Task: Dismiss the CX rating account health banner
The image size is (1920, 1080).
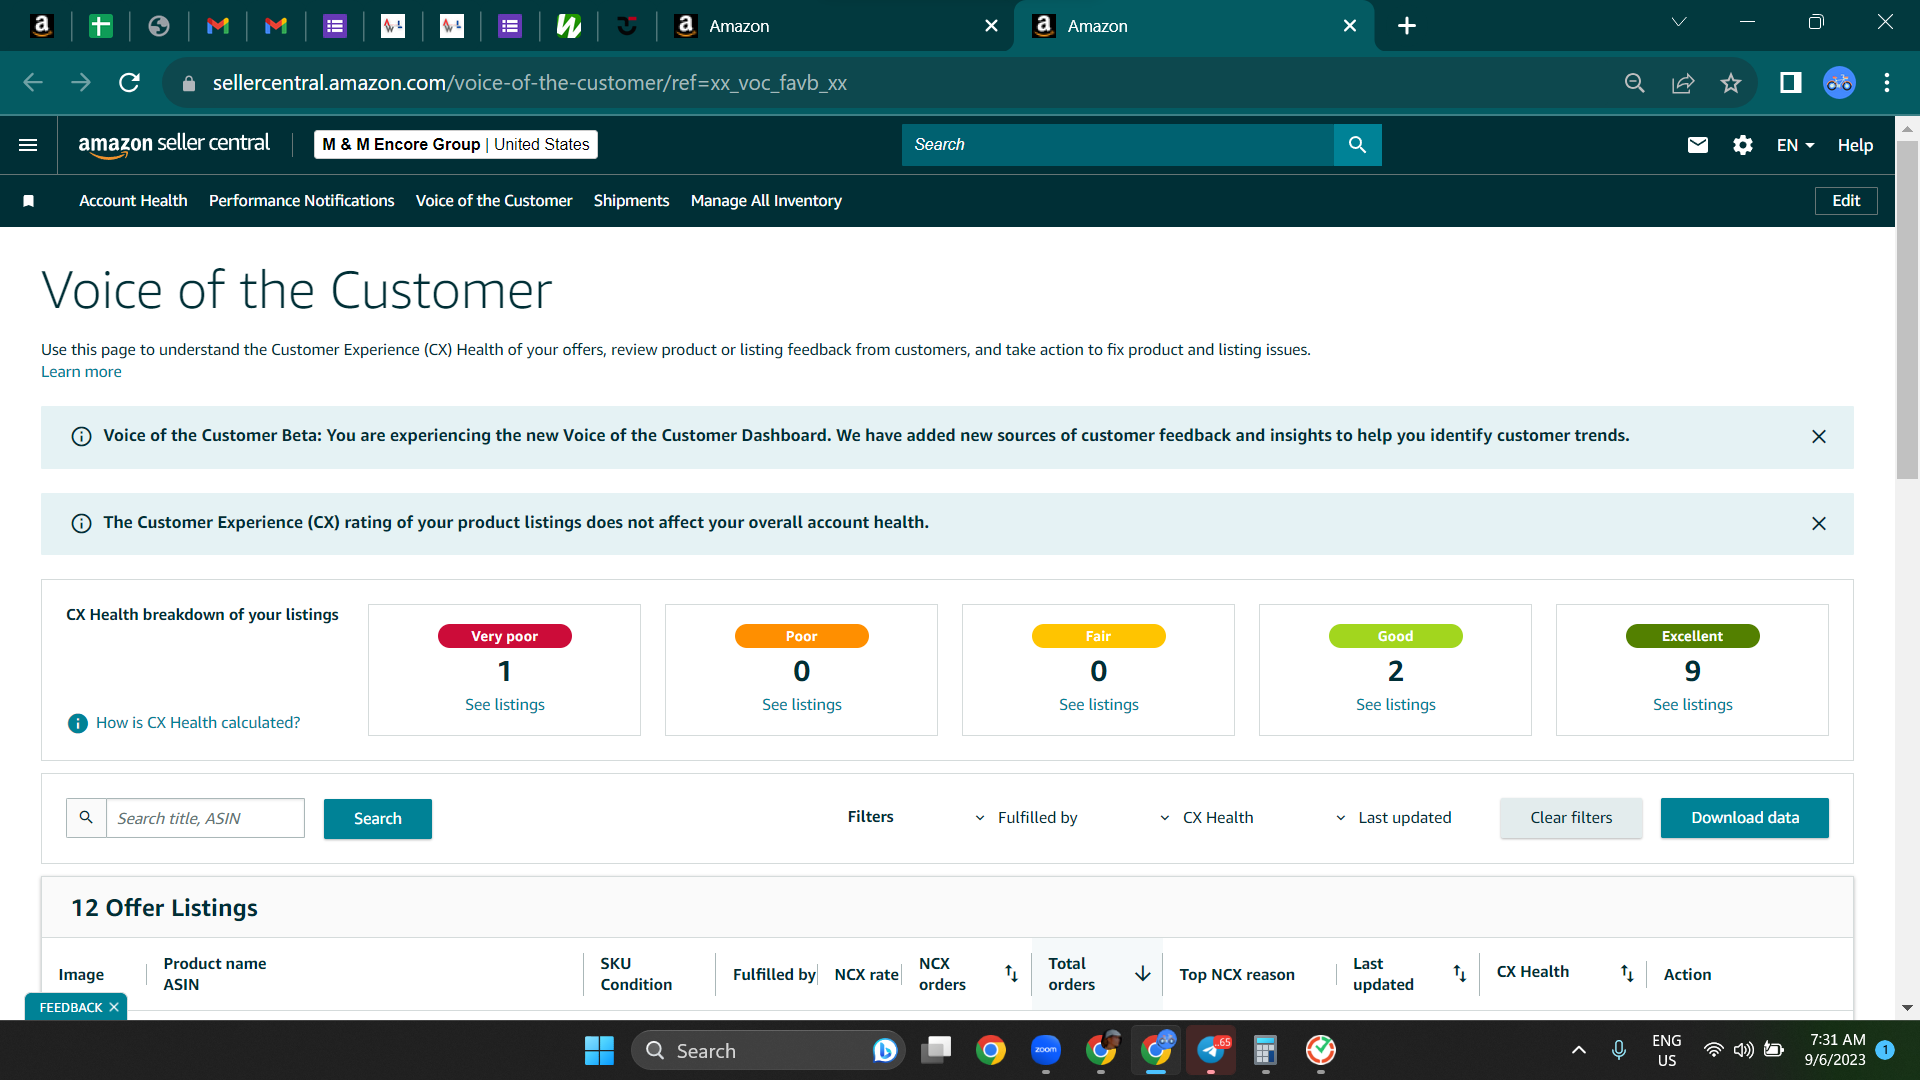Action: (1819, 524)
